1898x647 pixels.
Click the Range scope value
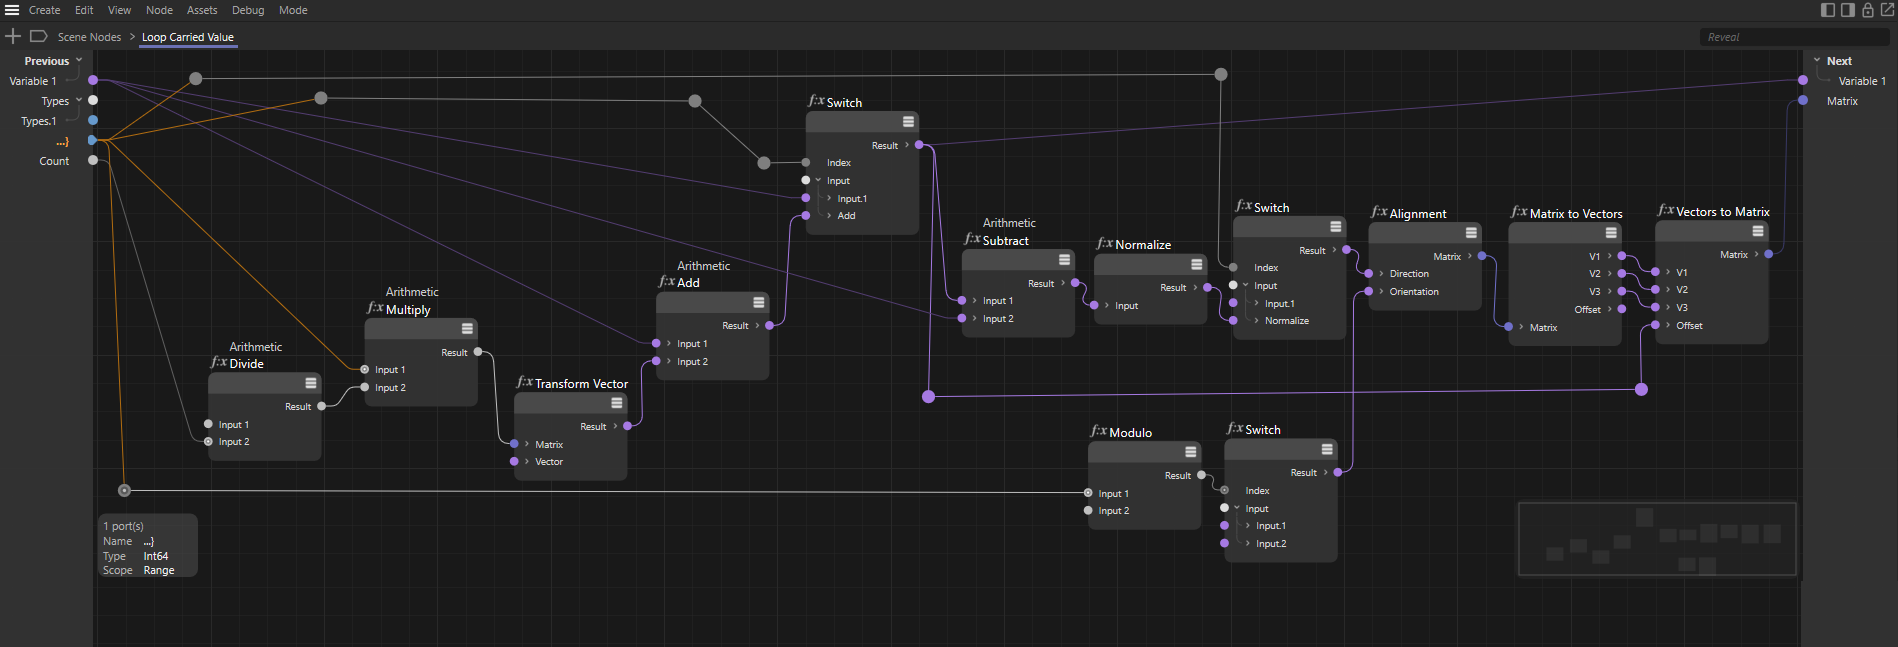[159, 570]
